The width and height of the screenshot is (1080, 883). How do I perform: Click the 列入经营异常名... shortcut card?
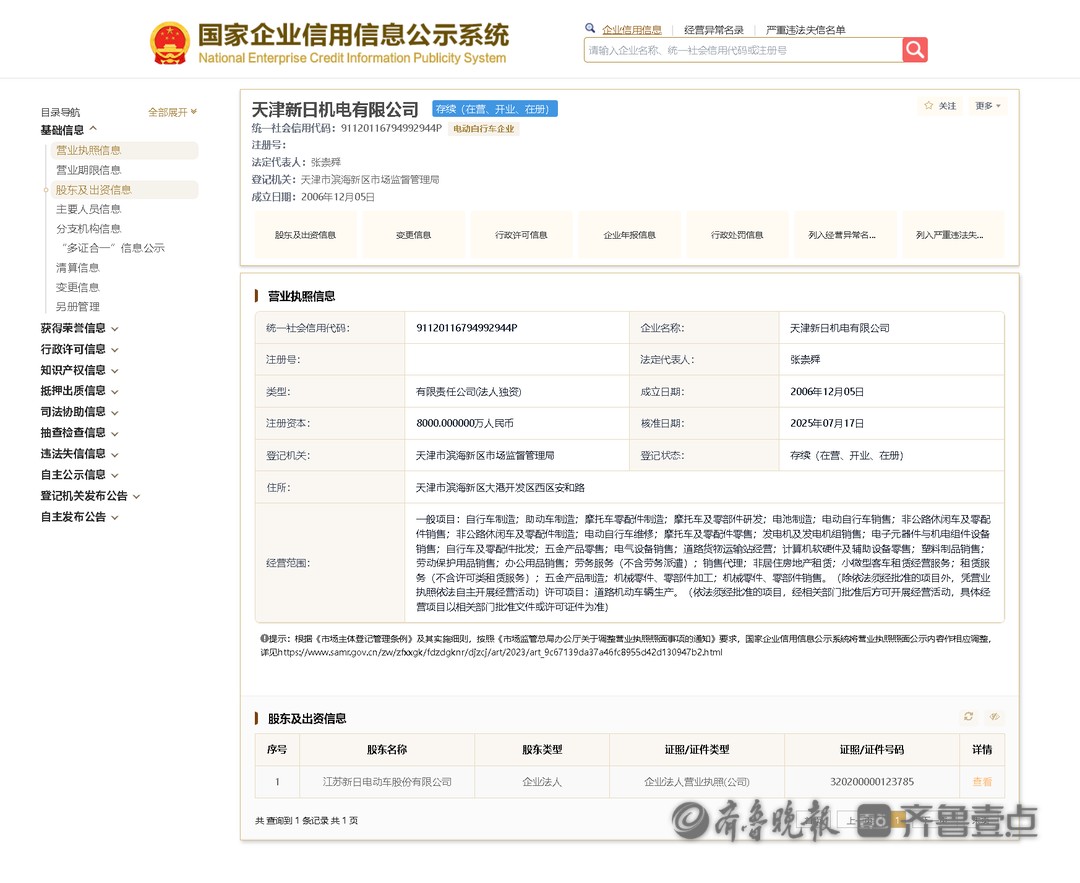(845, 235)
